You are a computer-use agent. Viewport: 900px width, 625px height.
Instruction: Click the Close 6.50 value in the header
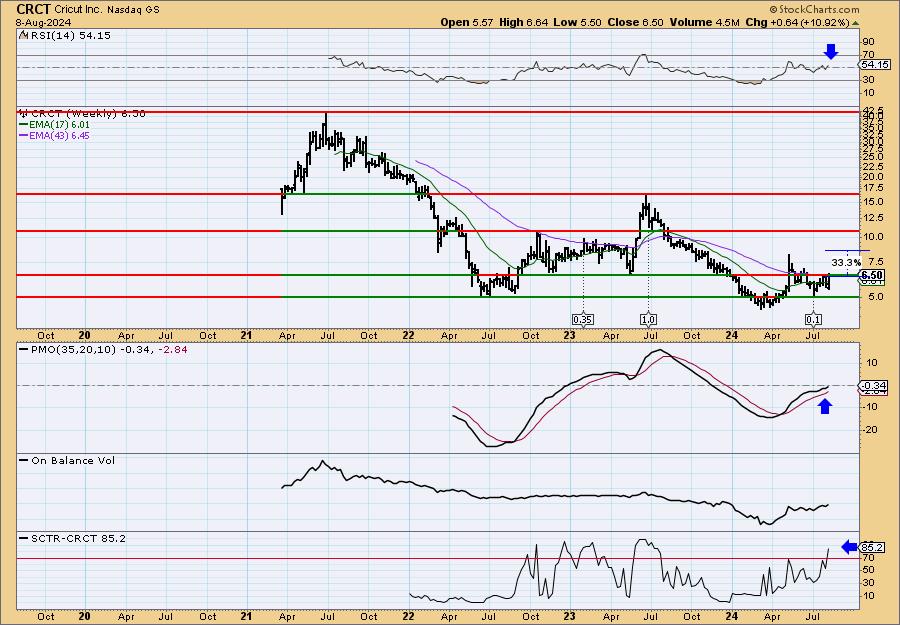[x=638, y=23]
